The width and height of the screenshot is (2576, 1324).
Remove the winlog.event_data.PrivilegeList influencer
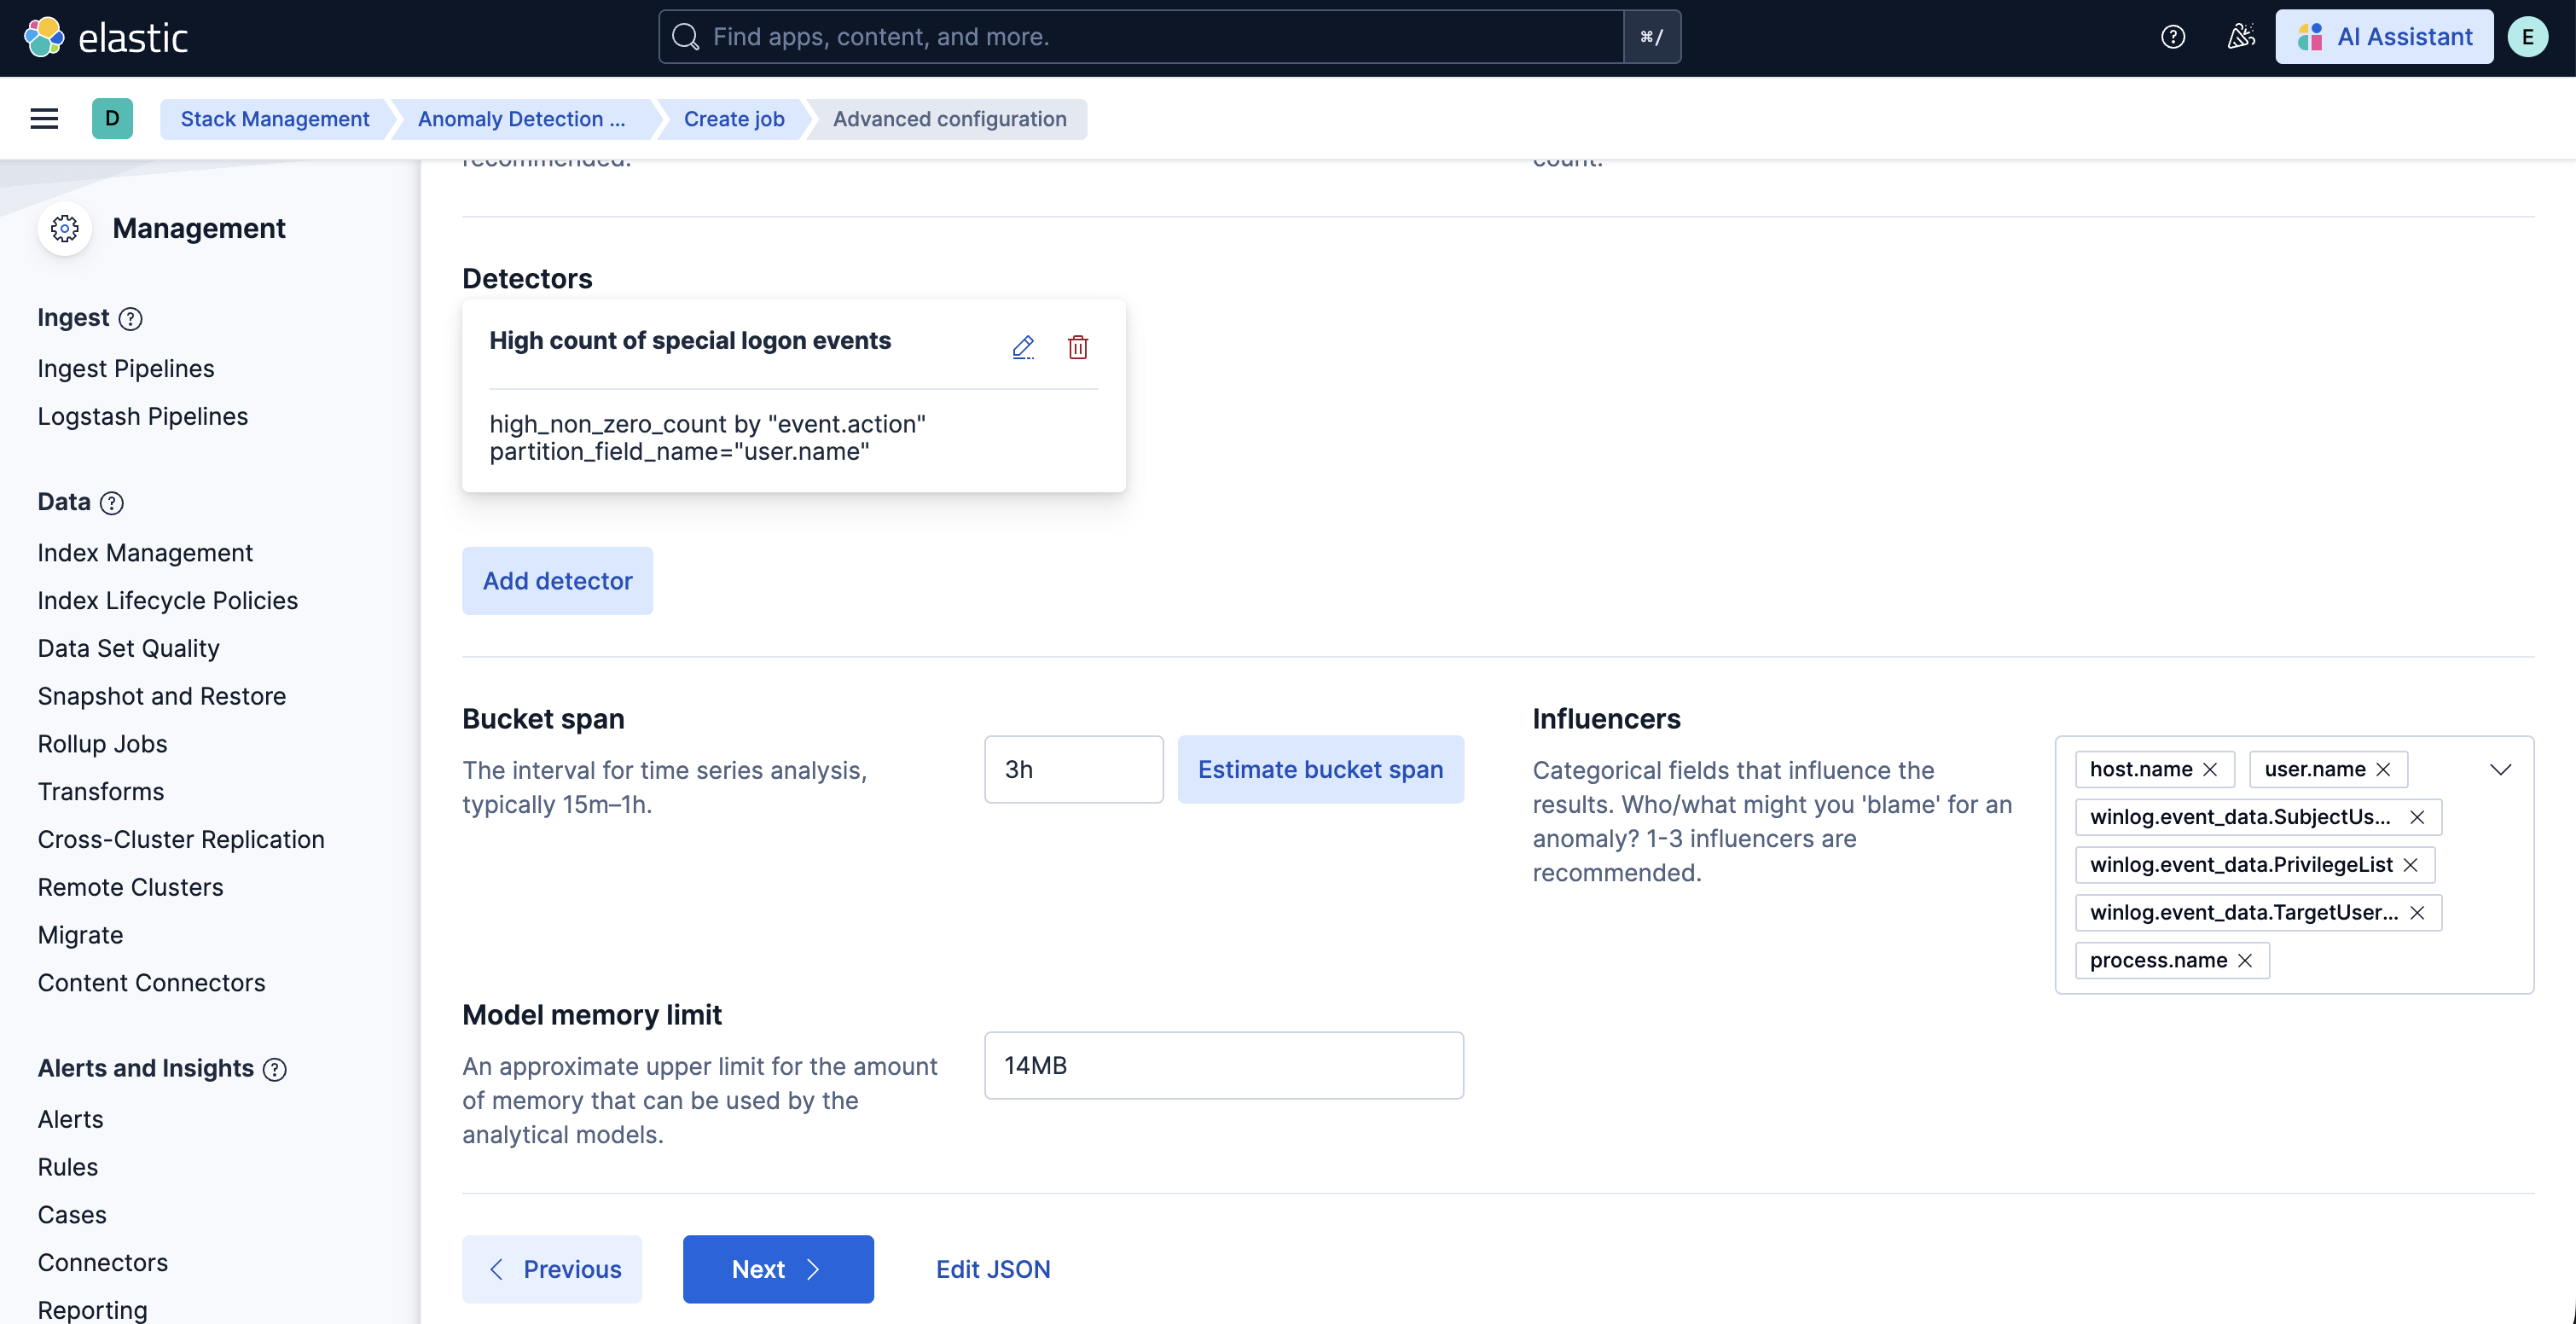coord(2411,864)
